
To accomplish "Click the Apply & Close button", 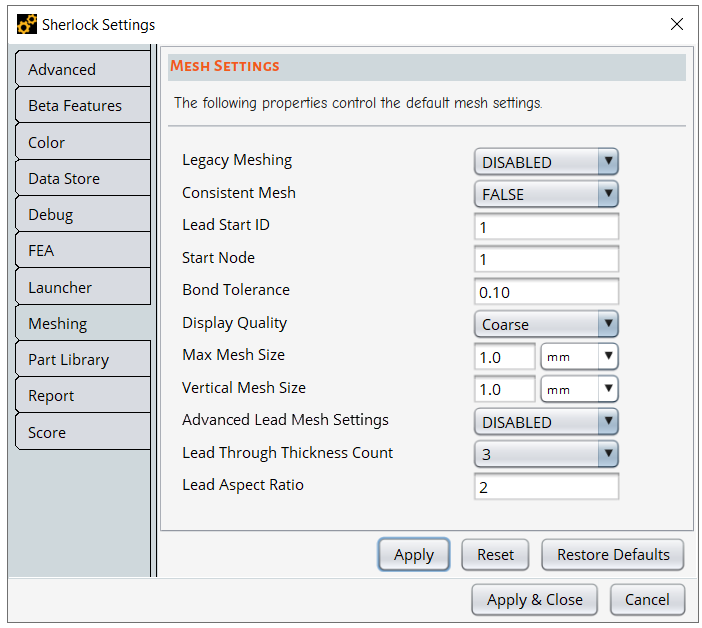I will point(535,599).
